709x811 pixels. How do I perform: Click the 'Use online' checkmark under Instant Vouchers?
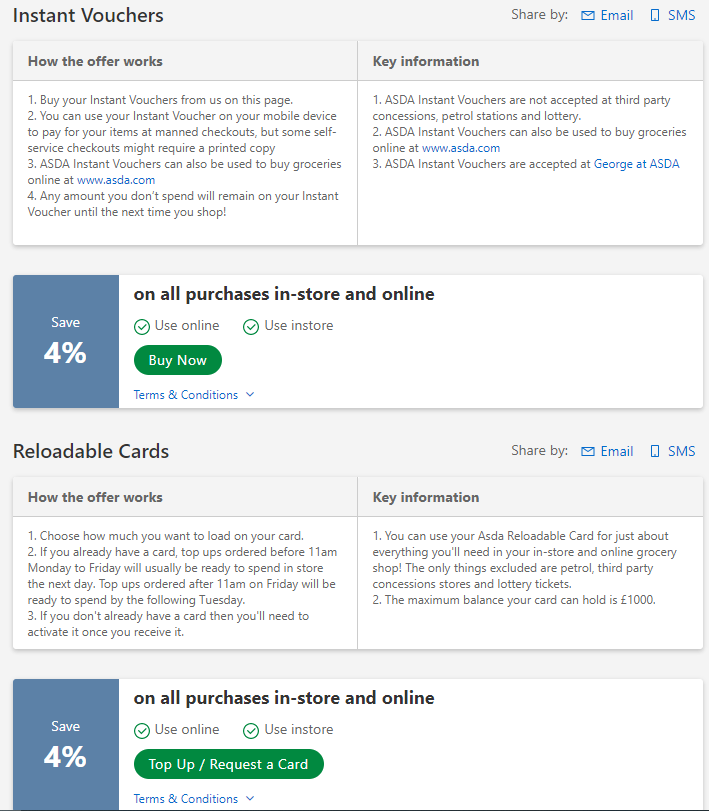[x=142, y=327]
